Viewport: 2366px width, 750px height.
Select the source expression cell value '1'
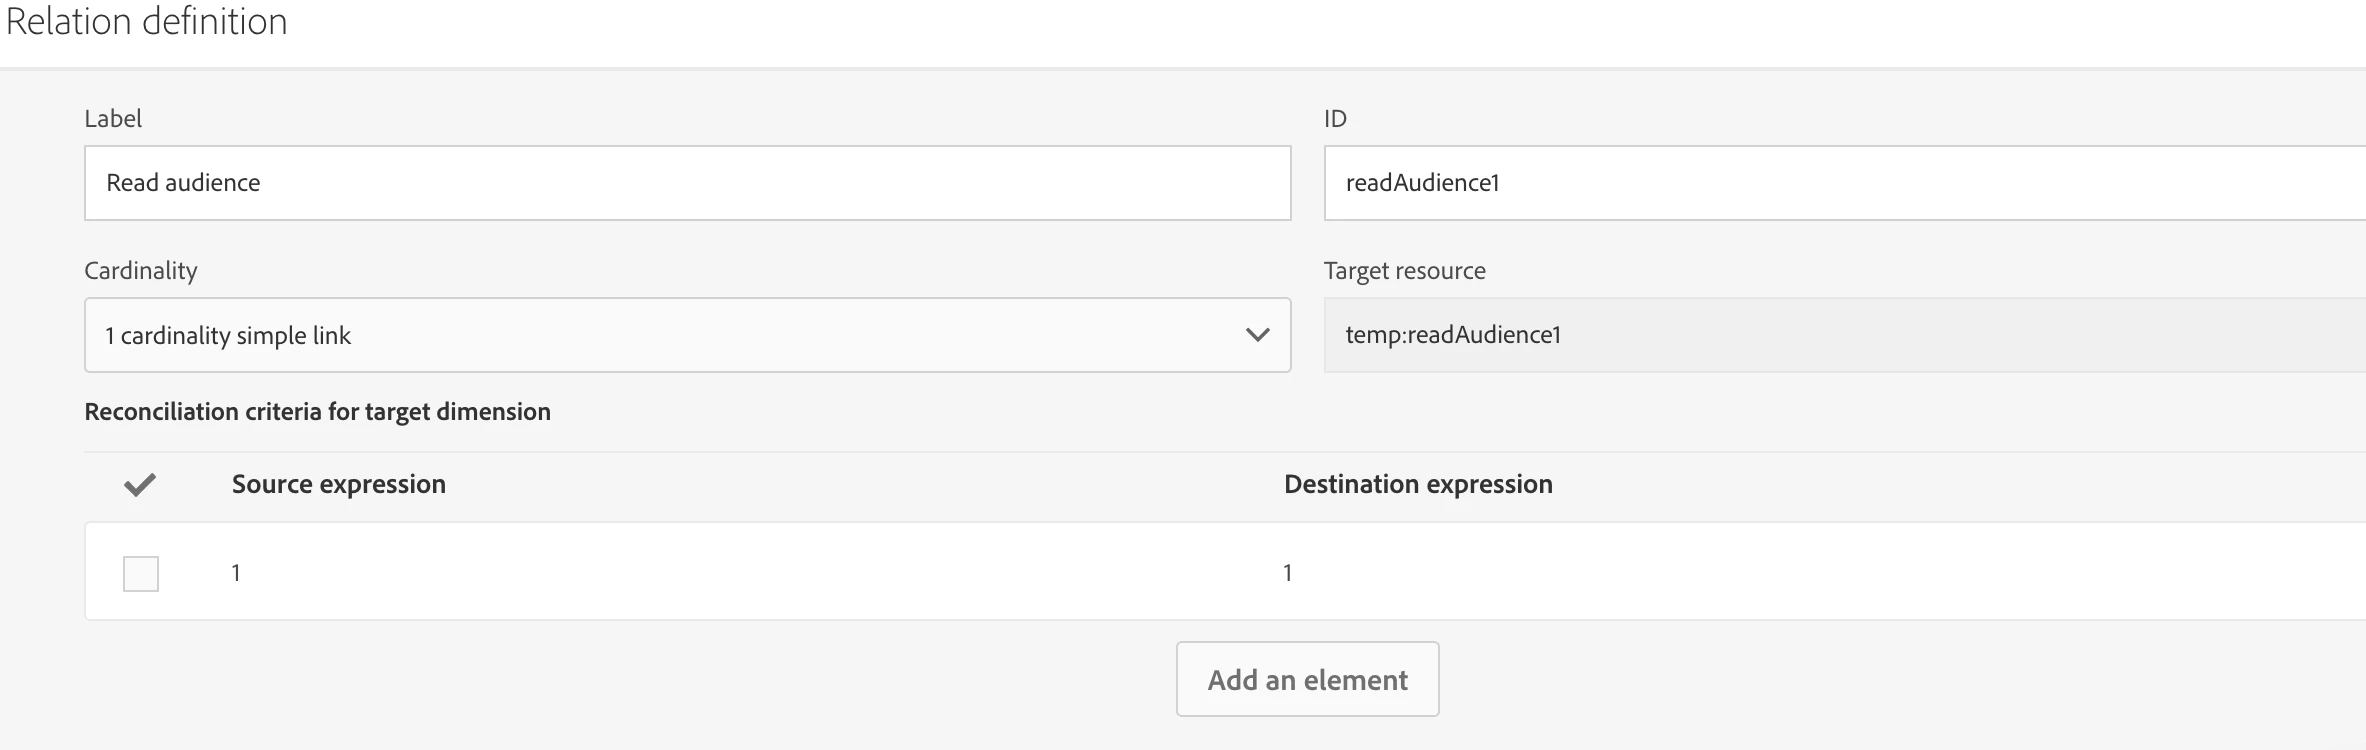click(x=236, y=573)
